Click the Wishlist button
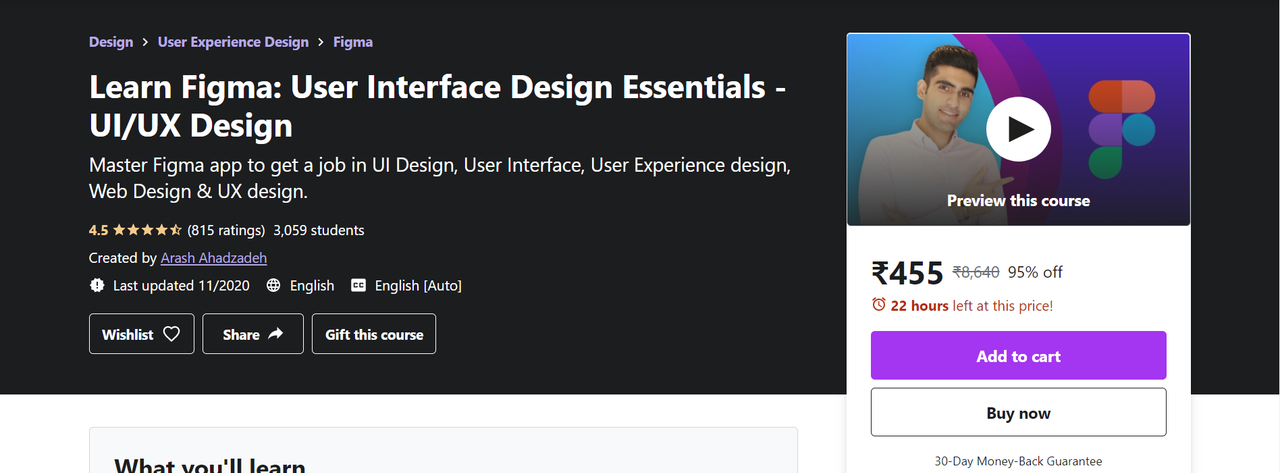 click(141, 334)
